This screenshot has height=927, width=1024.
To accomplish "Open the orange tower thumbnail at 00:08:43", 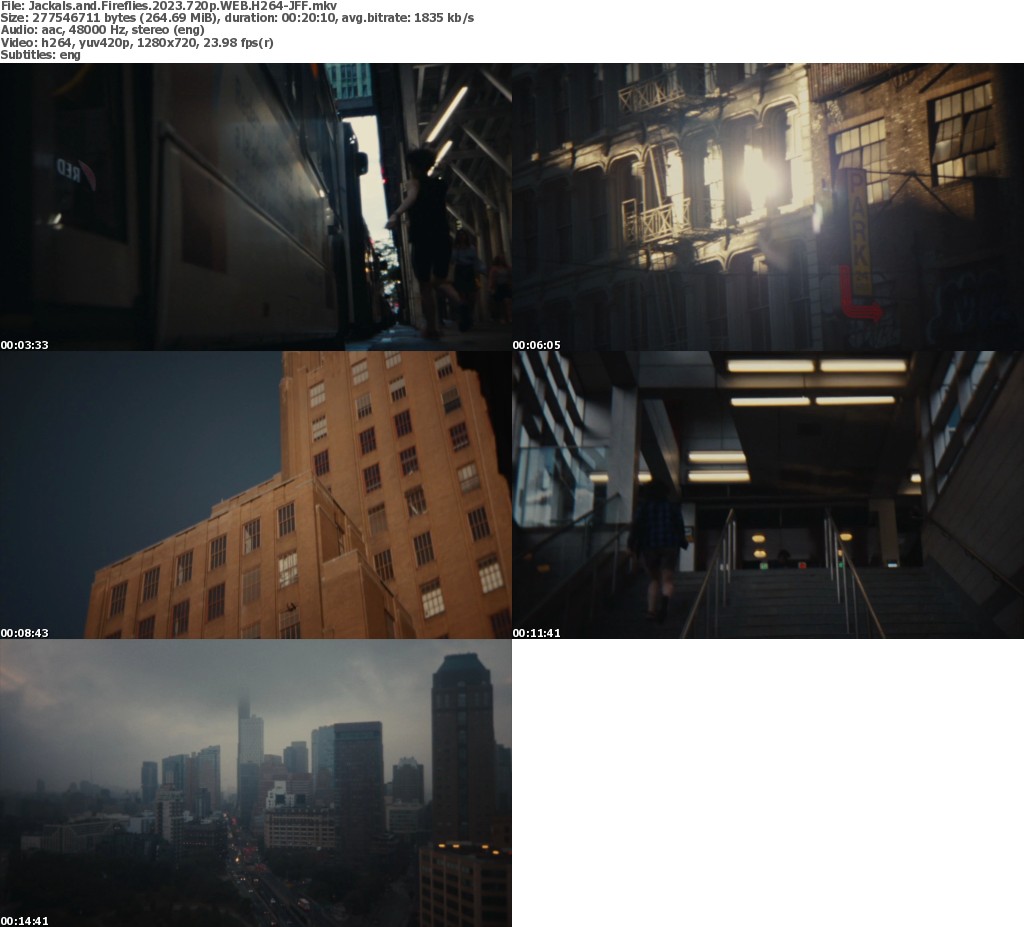I will click(255, 494).
